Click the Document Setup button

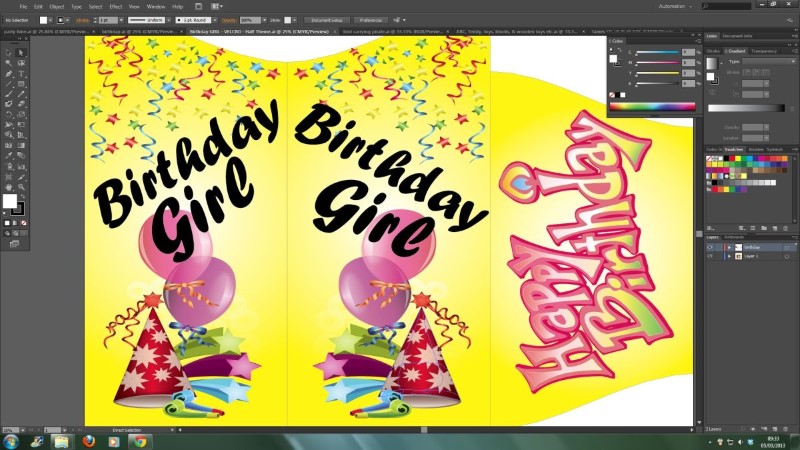(326, 19)
